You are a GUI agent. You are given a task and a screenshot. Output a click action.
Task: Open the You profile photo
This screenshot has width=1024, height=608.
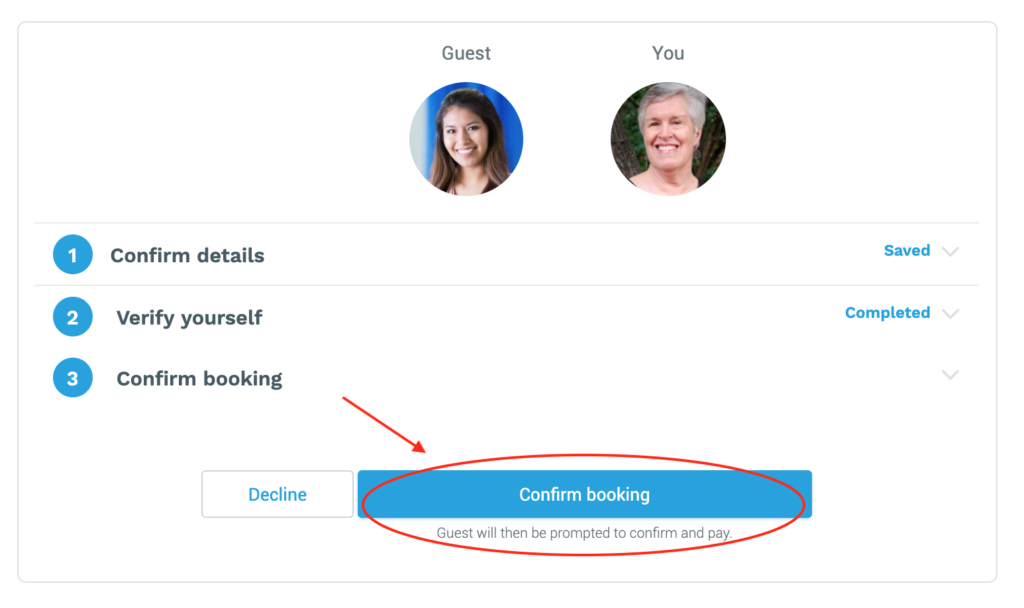(x=668, y=138)
